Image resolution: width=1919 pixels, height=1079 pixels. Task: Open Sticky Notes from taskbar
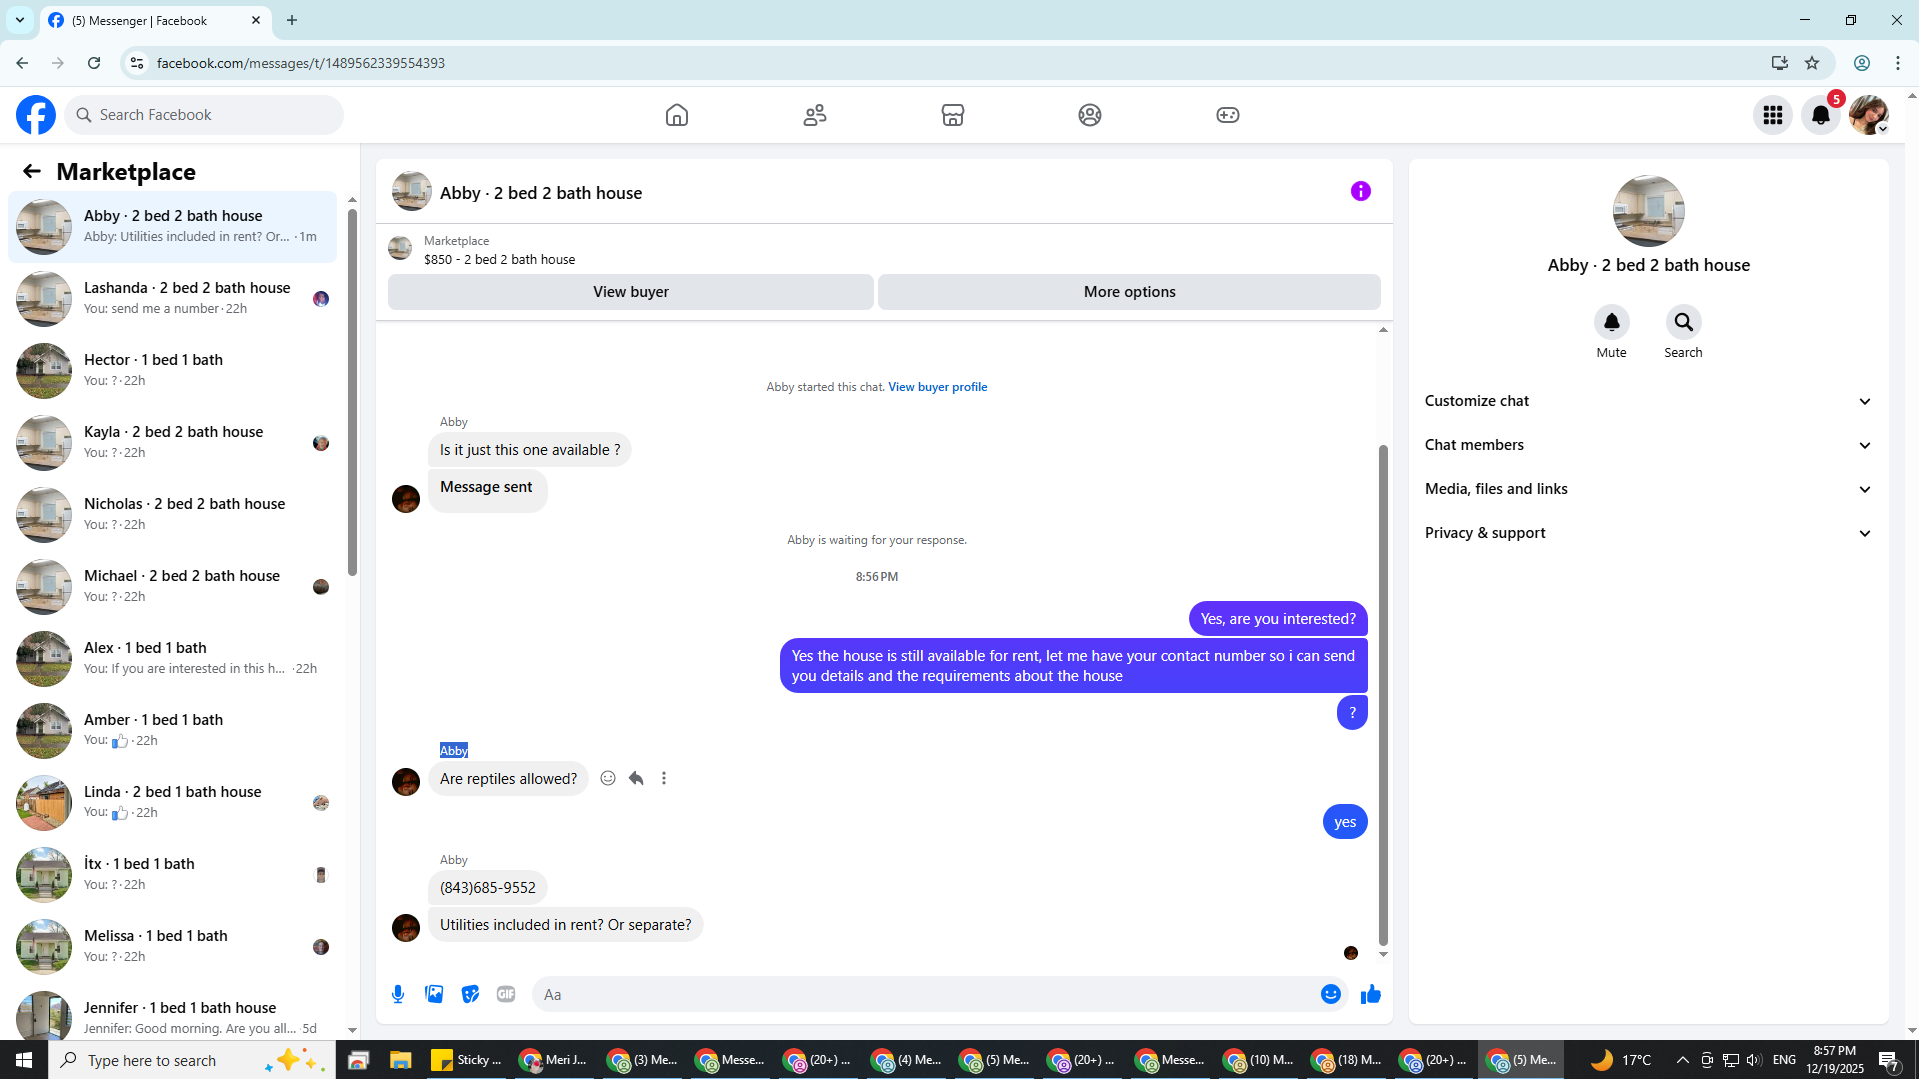[467, 1060]
